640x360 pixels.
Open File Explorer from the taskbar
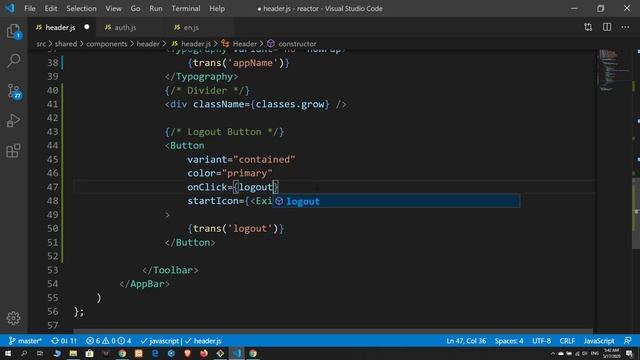pyautogui.click(x=73, y=353)
